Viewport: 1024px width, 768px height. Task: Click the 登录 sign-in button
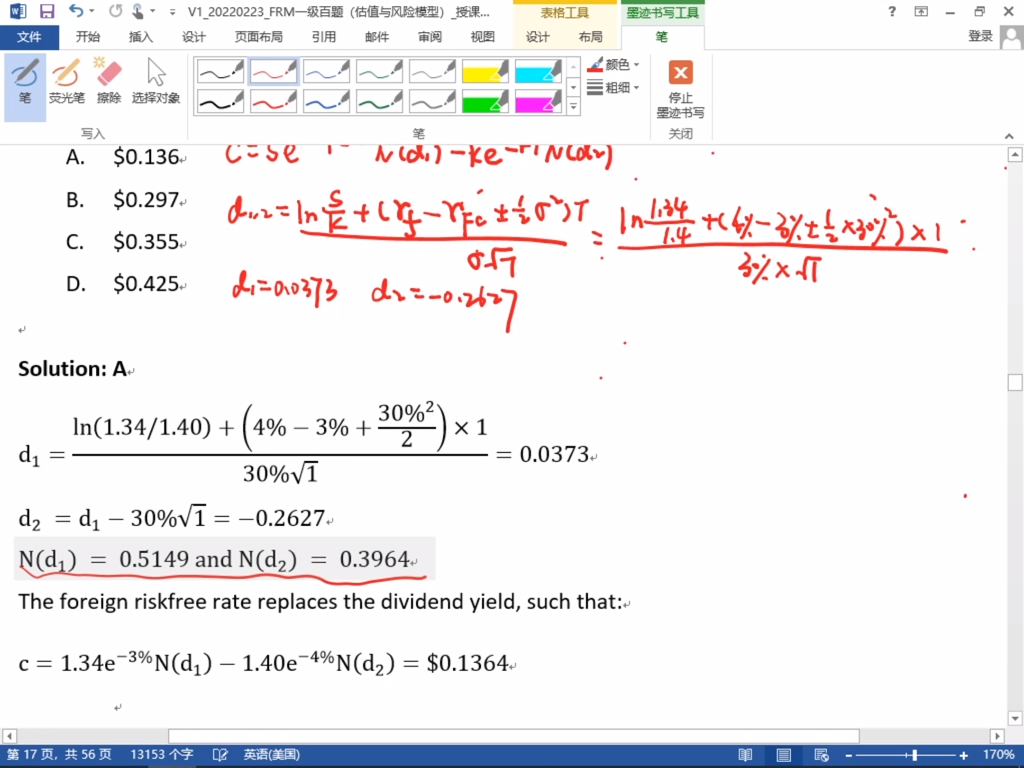pos(980,37)
